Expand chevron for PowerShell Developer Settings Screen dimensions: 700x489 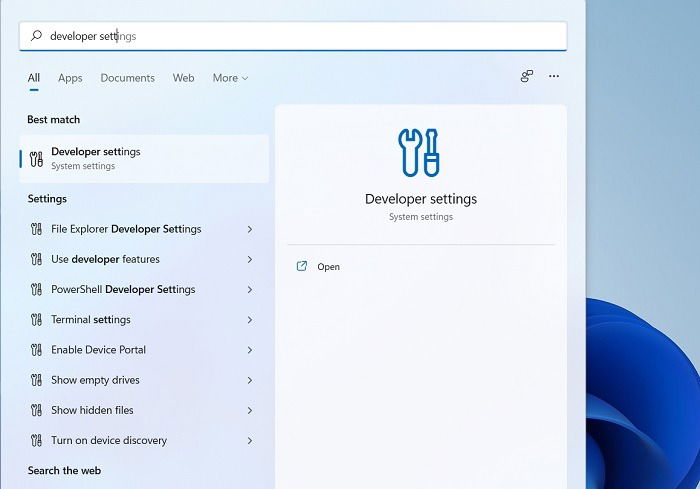click(250, 290)
